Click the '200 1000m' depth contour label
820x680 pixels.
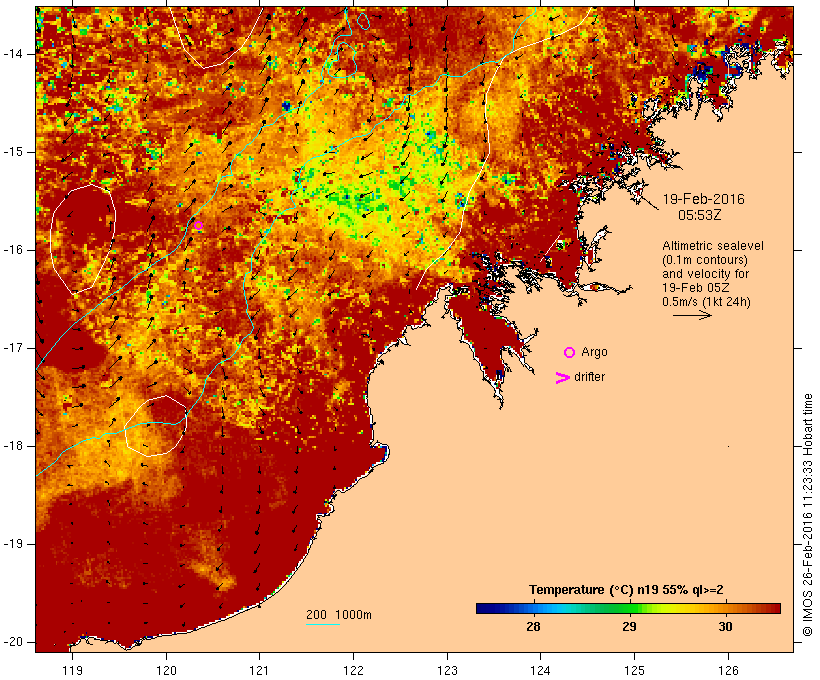[339, 615]
